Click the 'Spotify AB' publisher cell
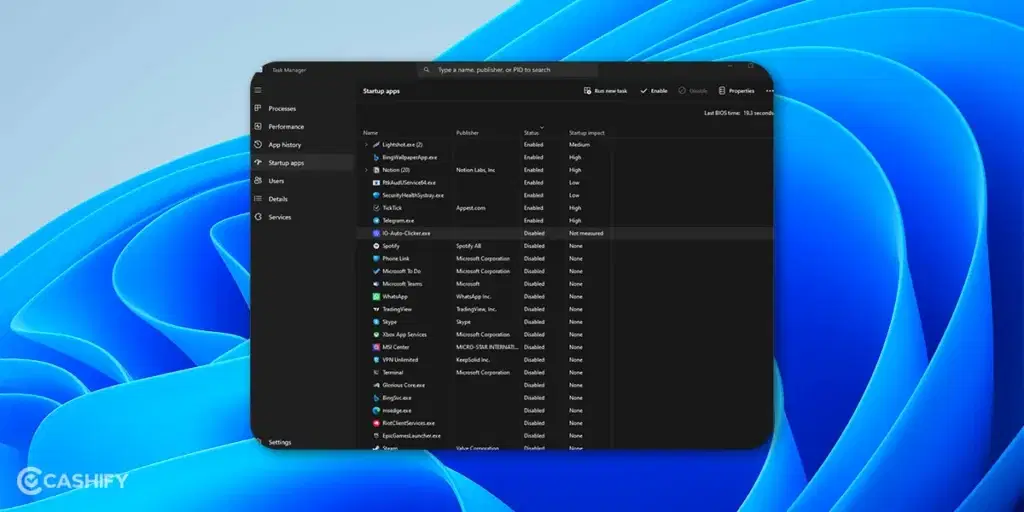The height and width of the screenshot is (512, 1024). coord(468,246)
